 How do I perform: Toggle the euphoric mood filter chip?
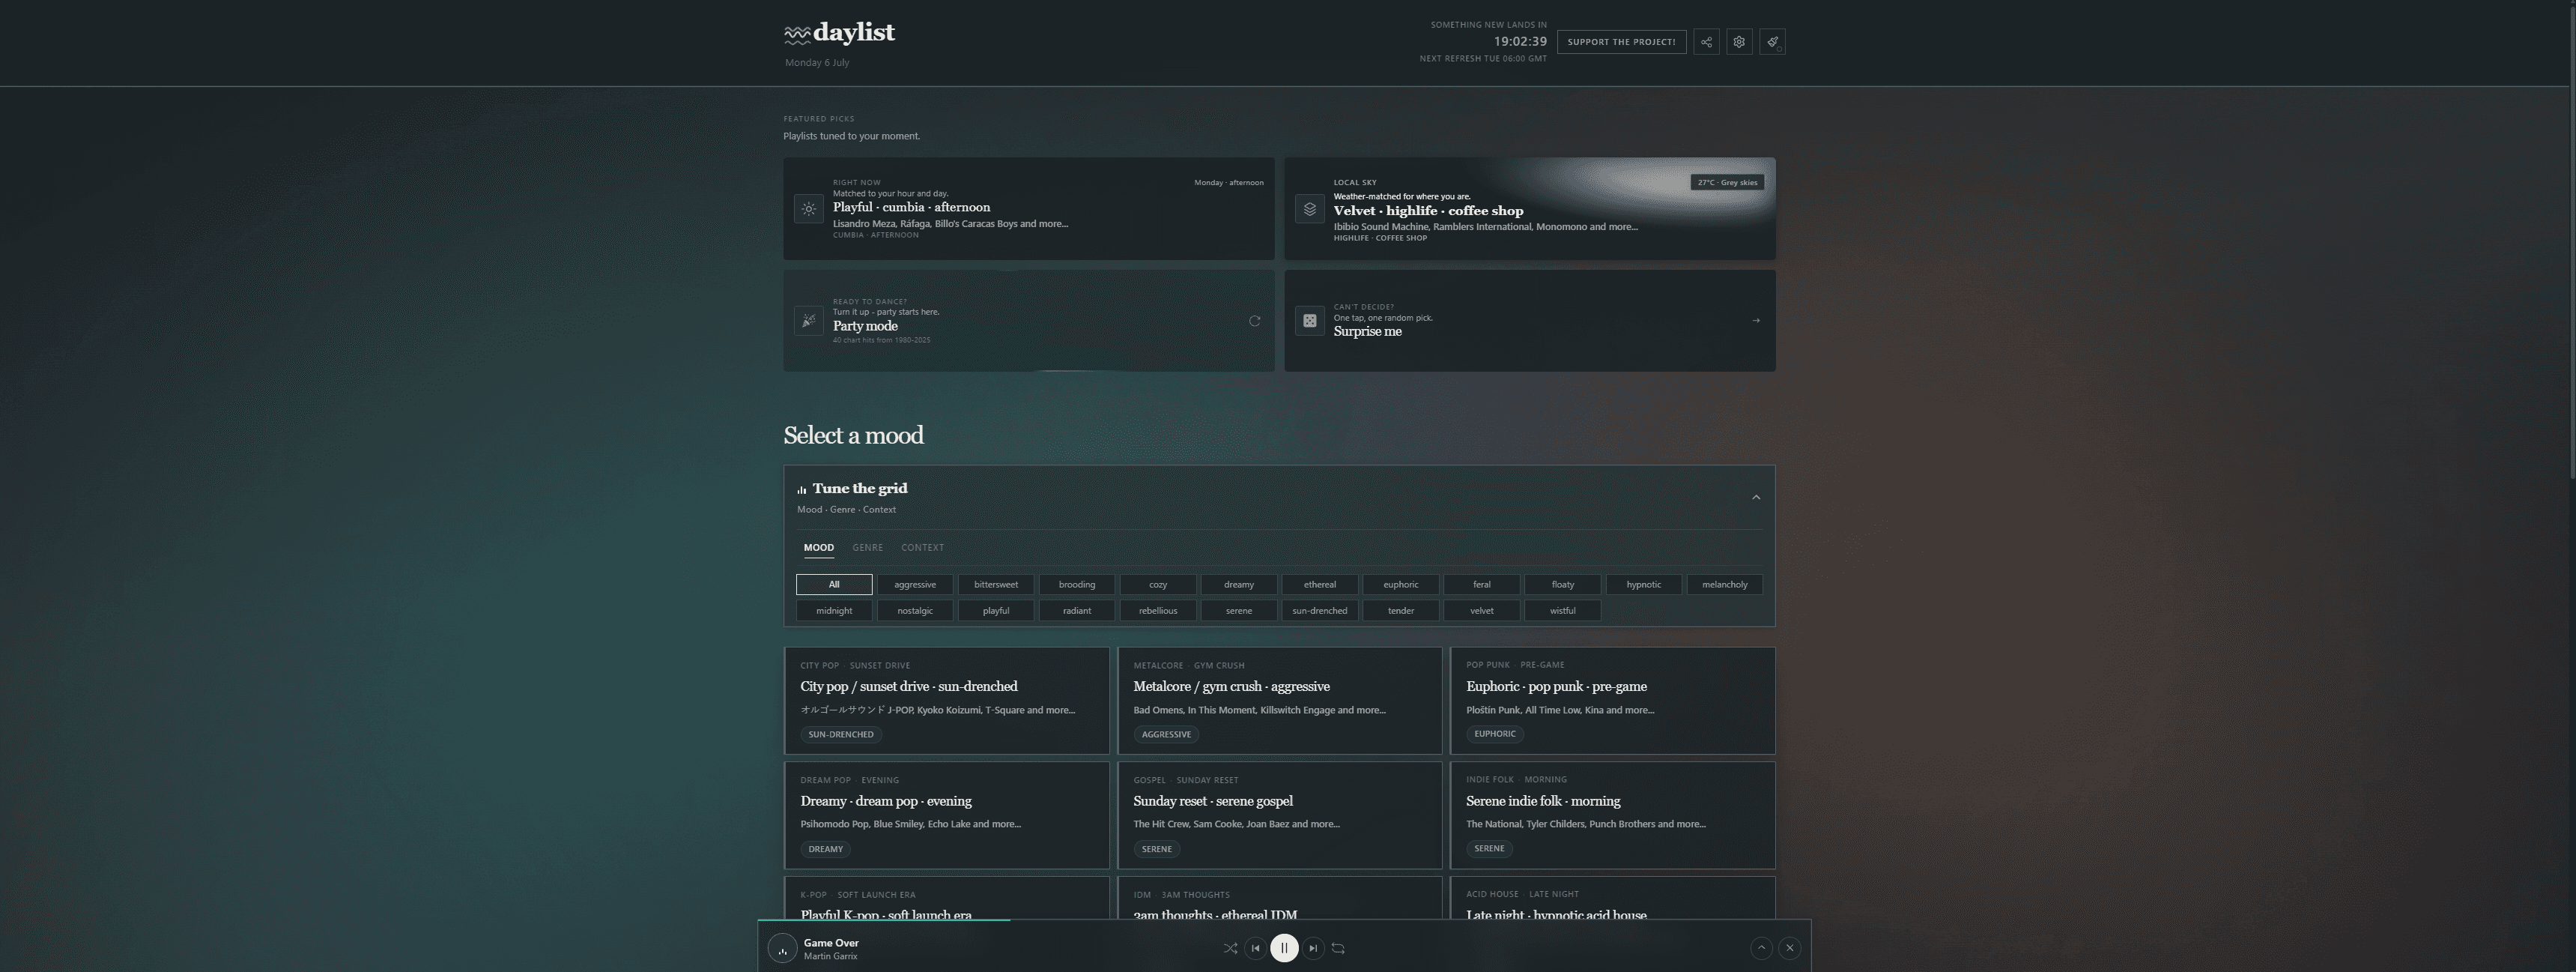click(1401, 585)
